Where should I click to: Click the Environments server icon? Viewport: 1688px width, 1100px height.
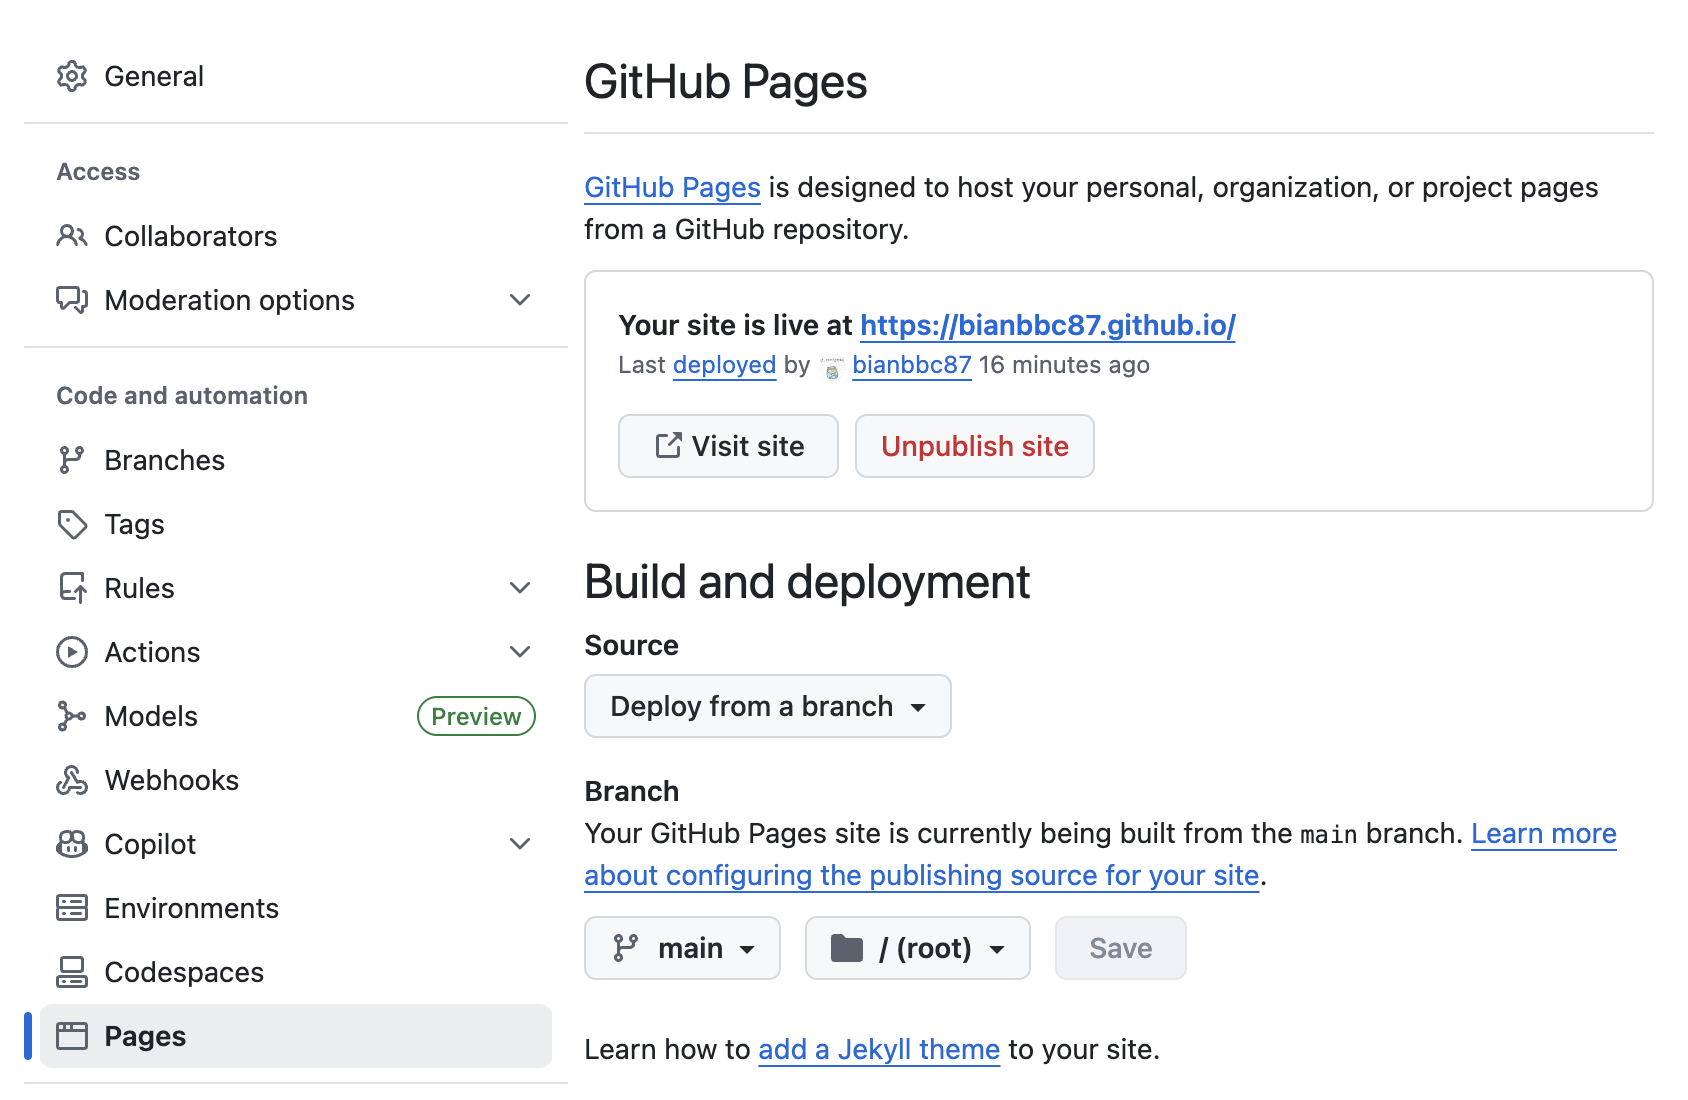72,908
